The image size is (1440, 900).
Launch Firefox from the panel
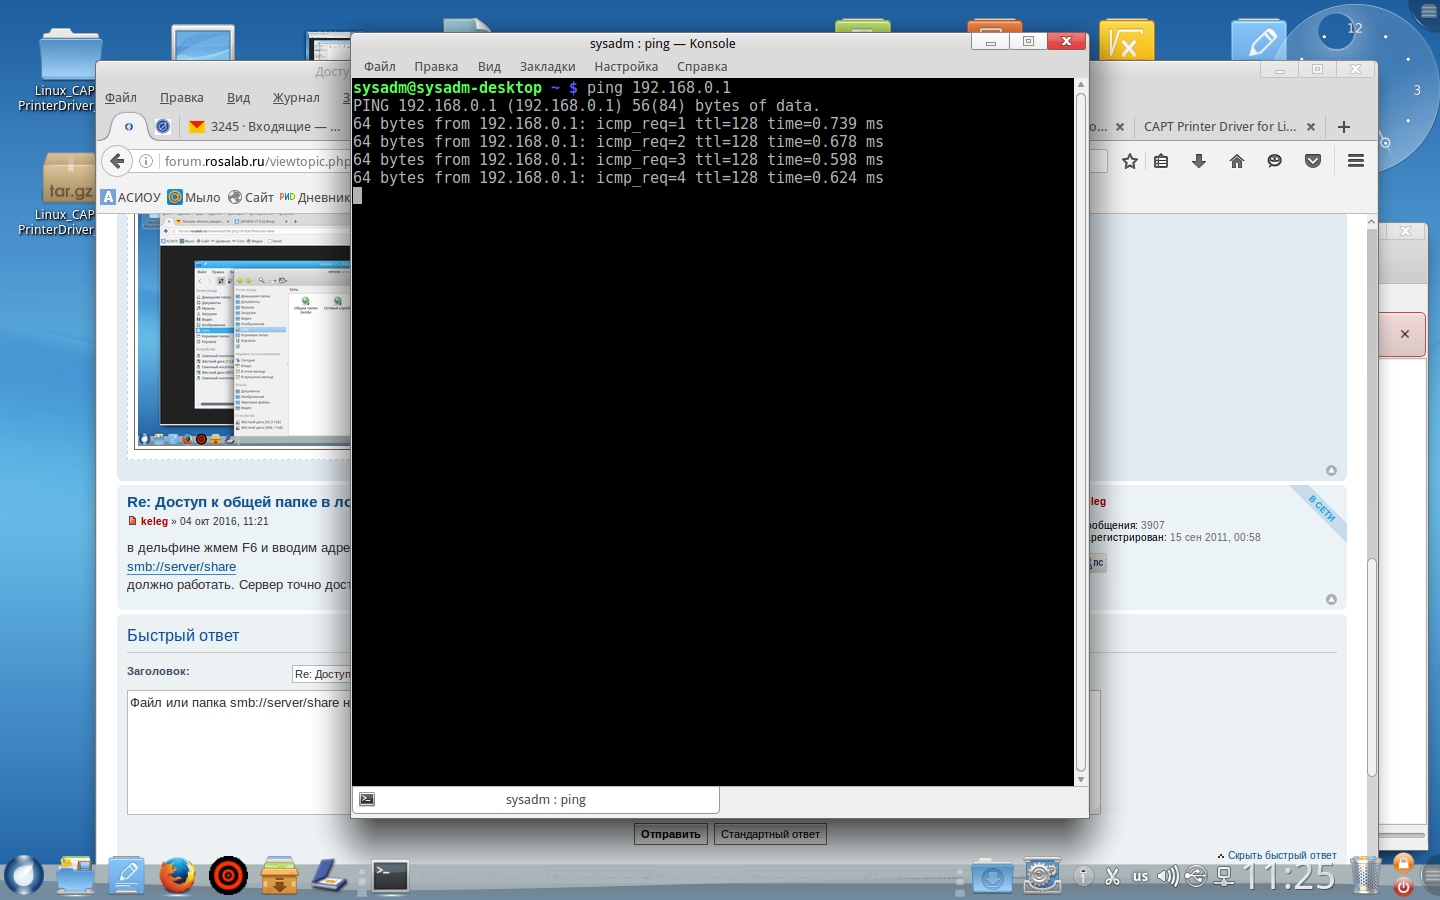pos(178,876)
